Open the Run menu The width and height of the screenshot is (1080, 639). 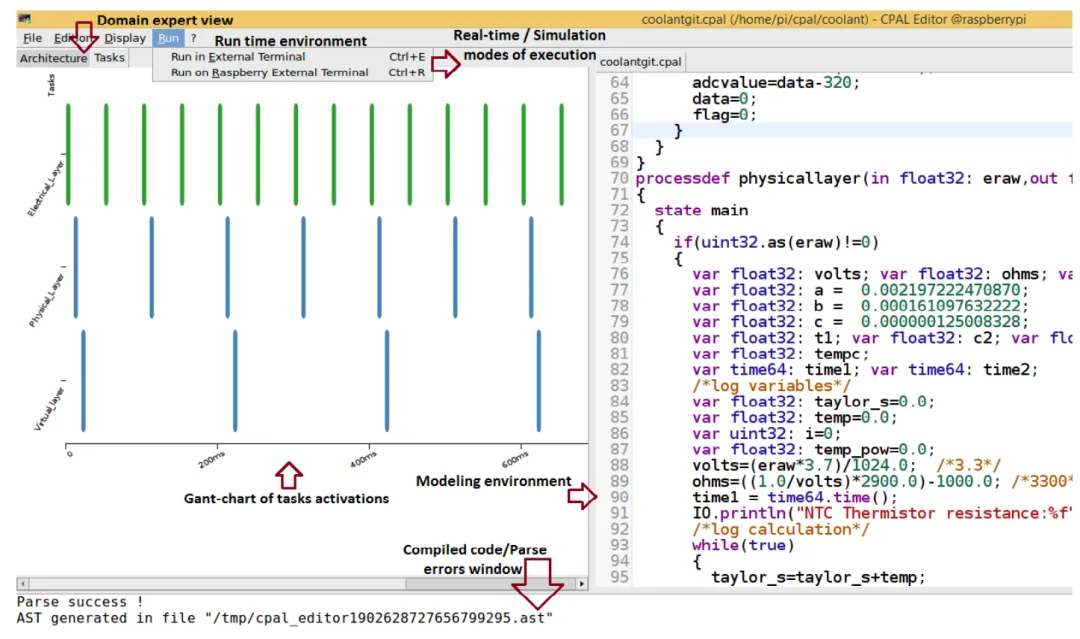click(x=168, y=38)
